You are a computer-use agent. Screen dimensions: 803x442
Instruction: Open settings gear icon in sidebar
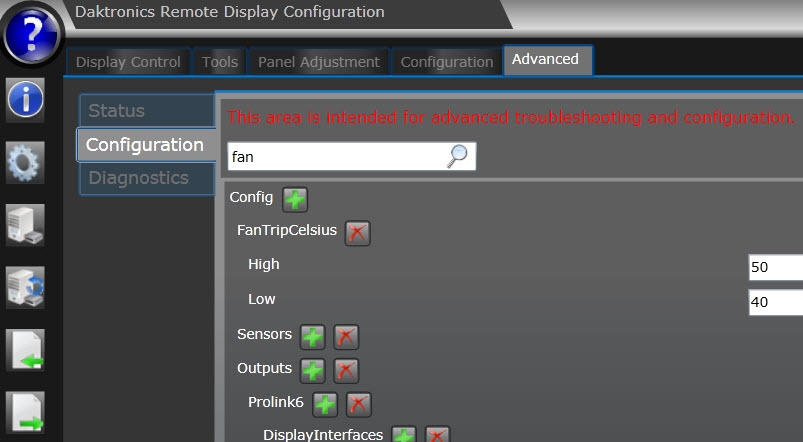click(26, 162)
